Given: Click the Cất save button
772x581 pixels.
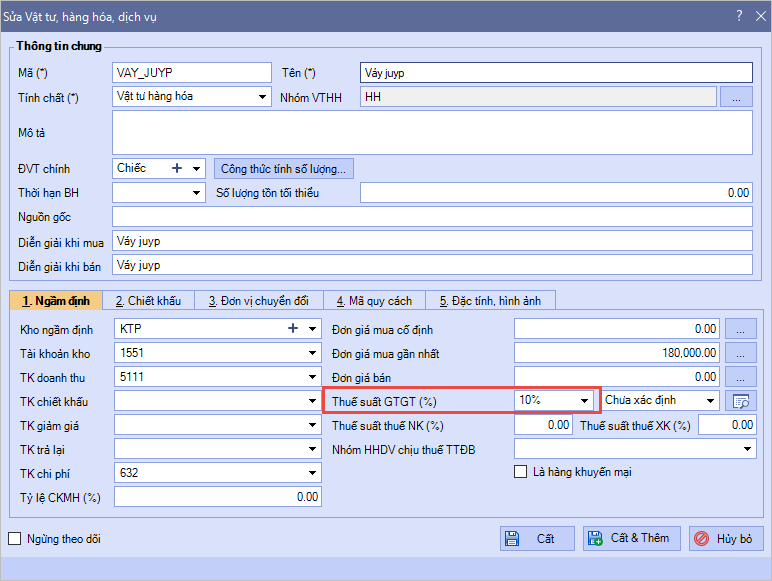Looking at the screenshot, I should (537, 538).
